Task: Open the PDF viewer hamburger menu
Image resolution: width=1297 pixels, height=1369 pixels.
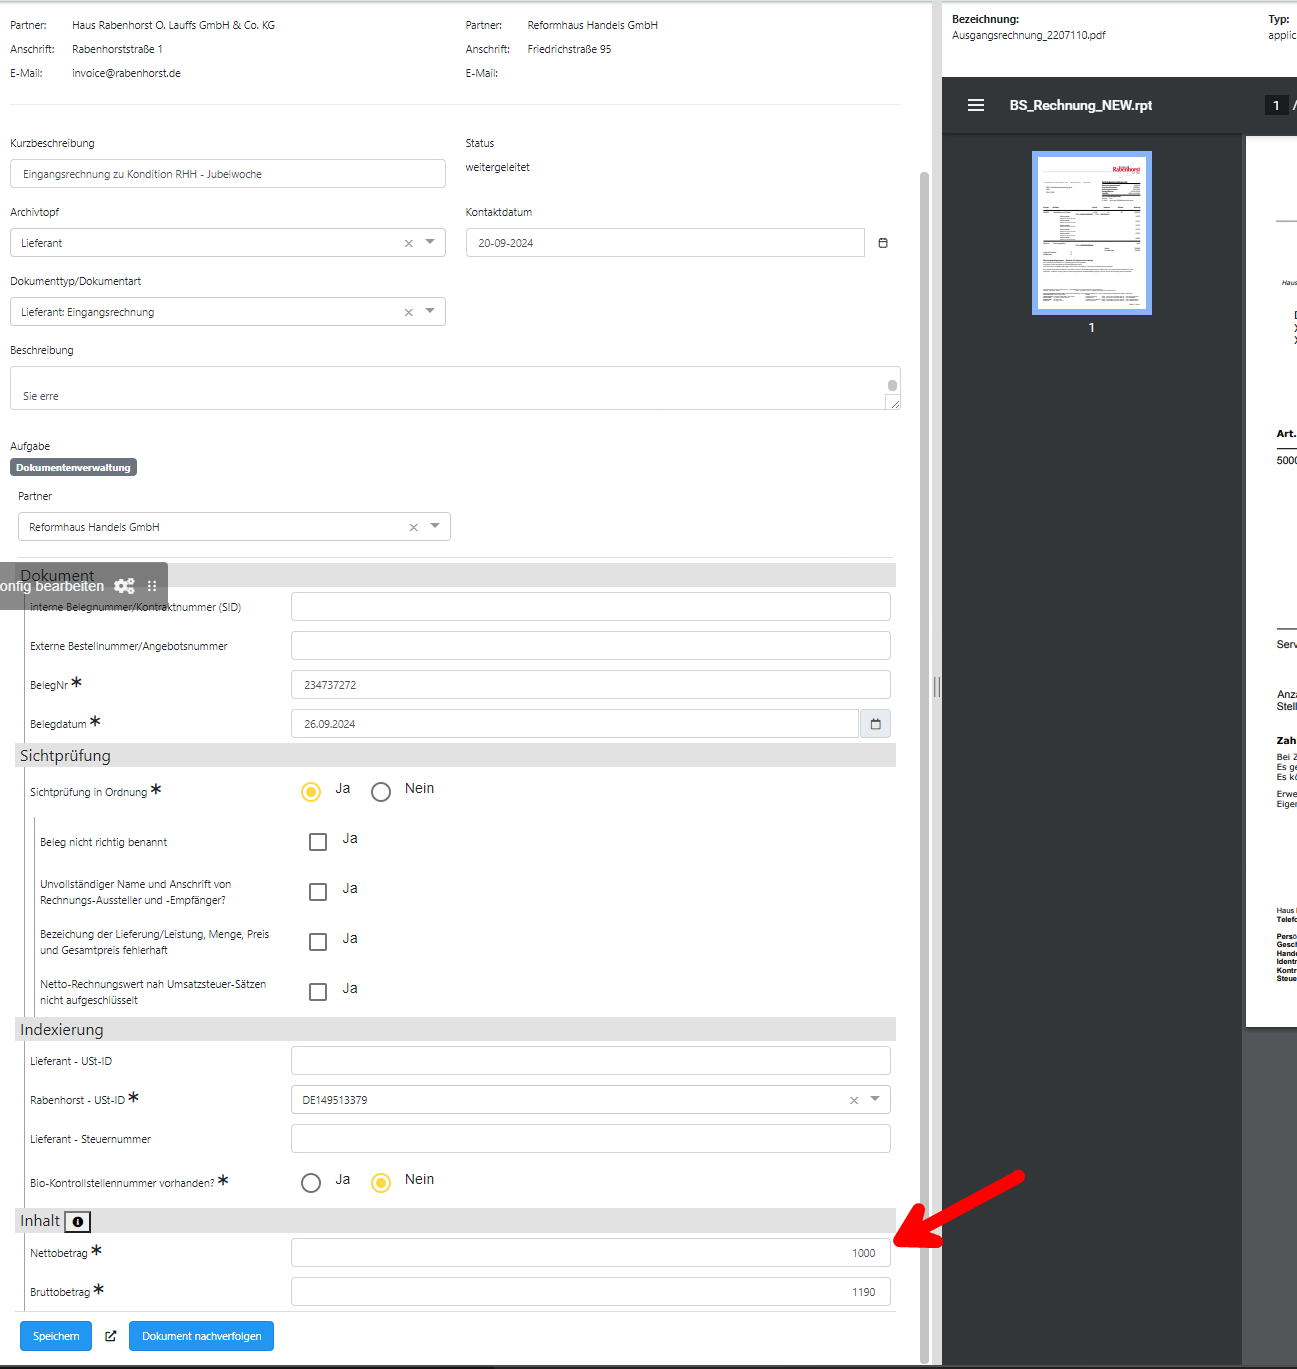Action: [x=976, y=105]
